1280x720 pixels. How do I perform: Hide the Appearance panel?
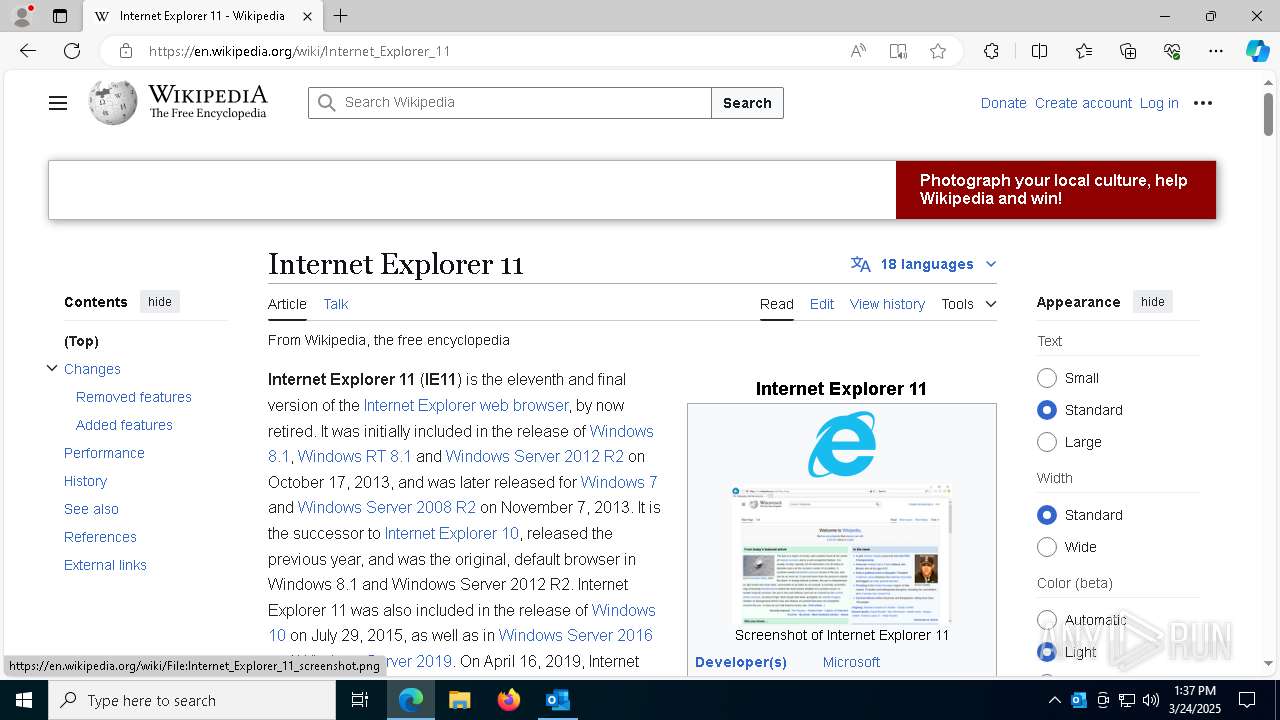pos(1153,302)
